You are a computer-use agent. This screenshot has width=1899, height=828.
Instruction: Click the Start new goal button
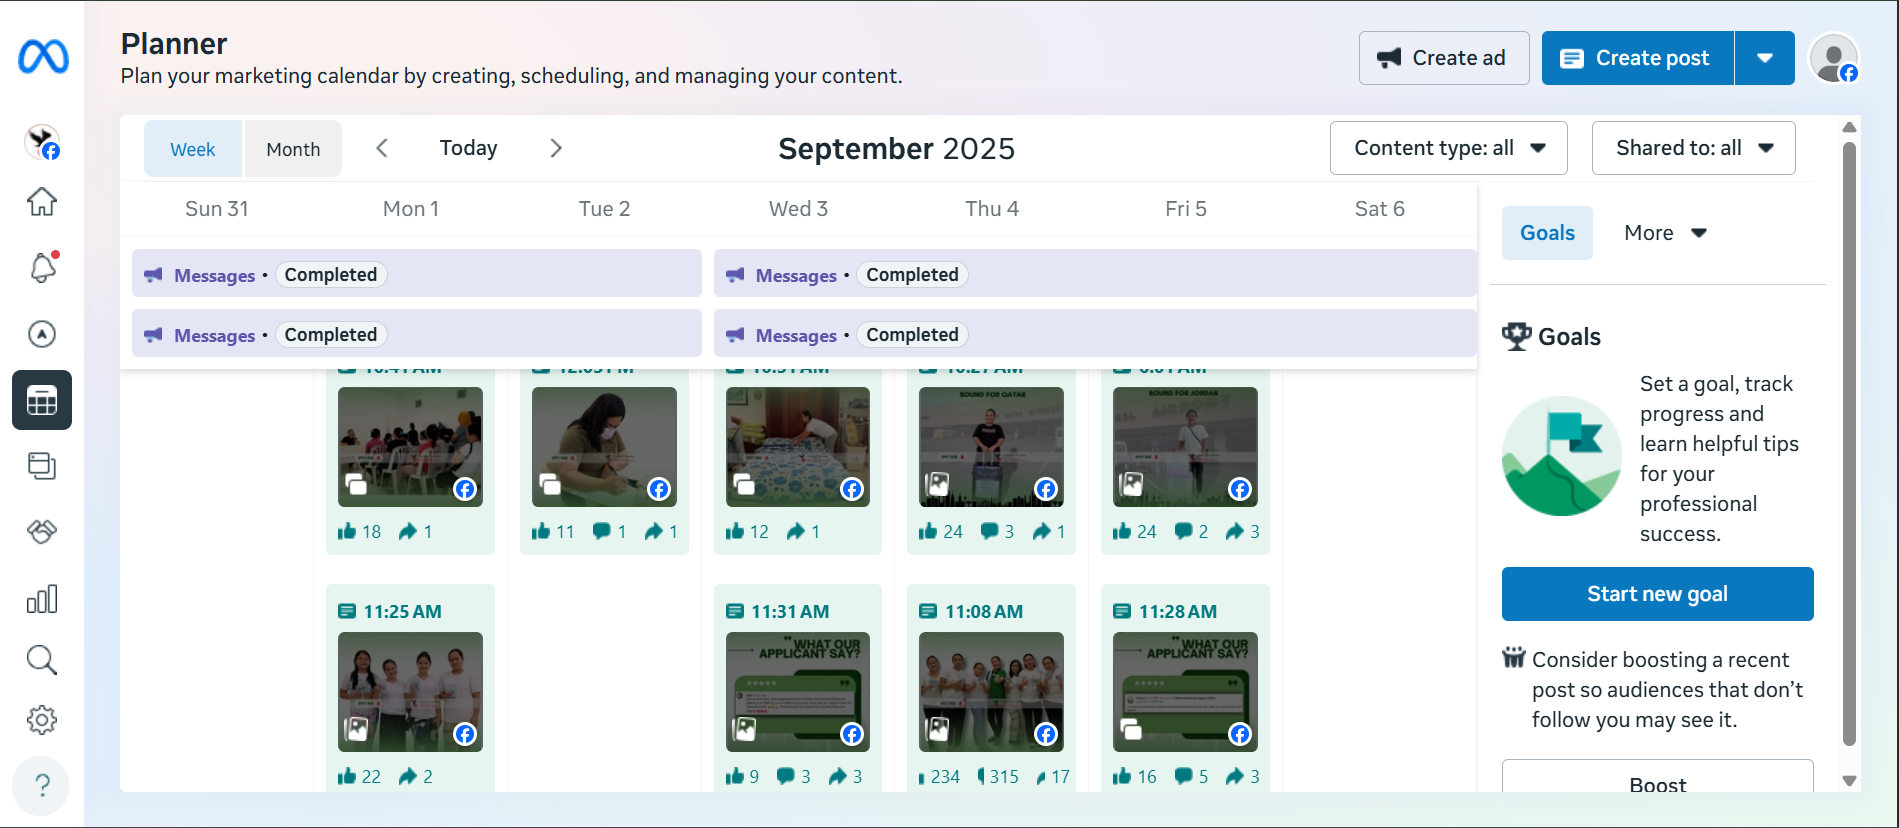point(1657,594)
